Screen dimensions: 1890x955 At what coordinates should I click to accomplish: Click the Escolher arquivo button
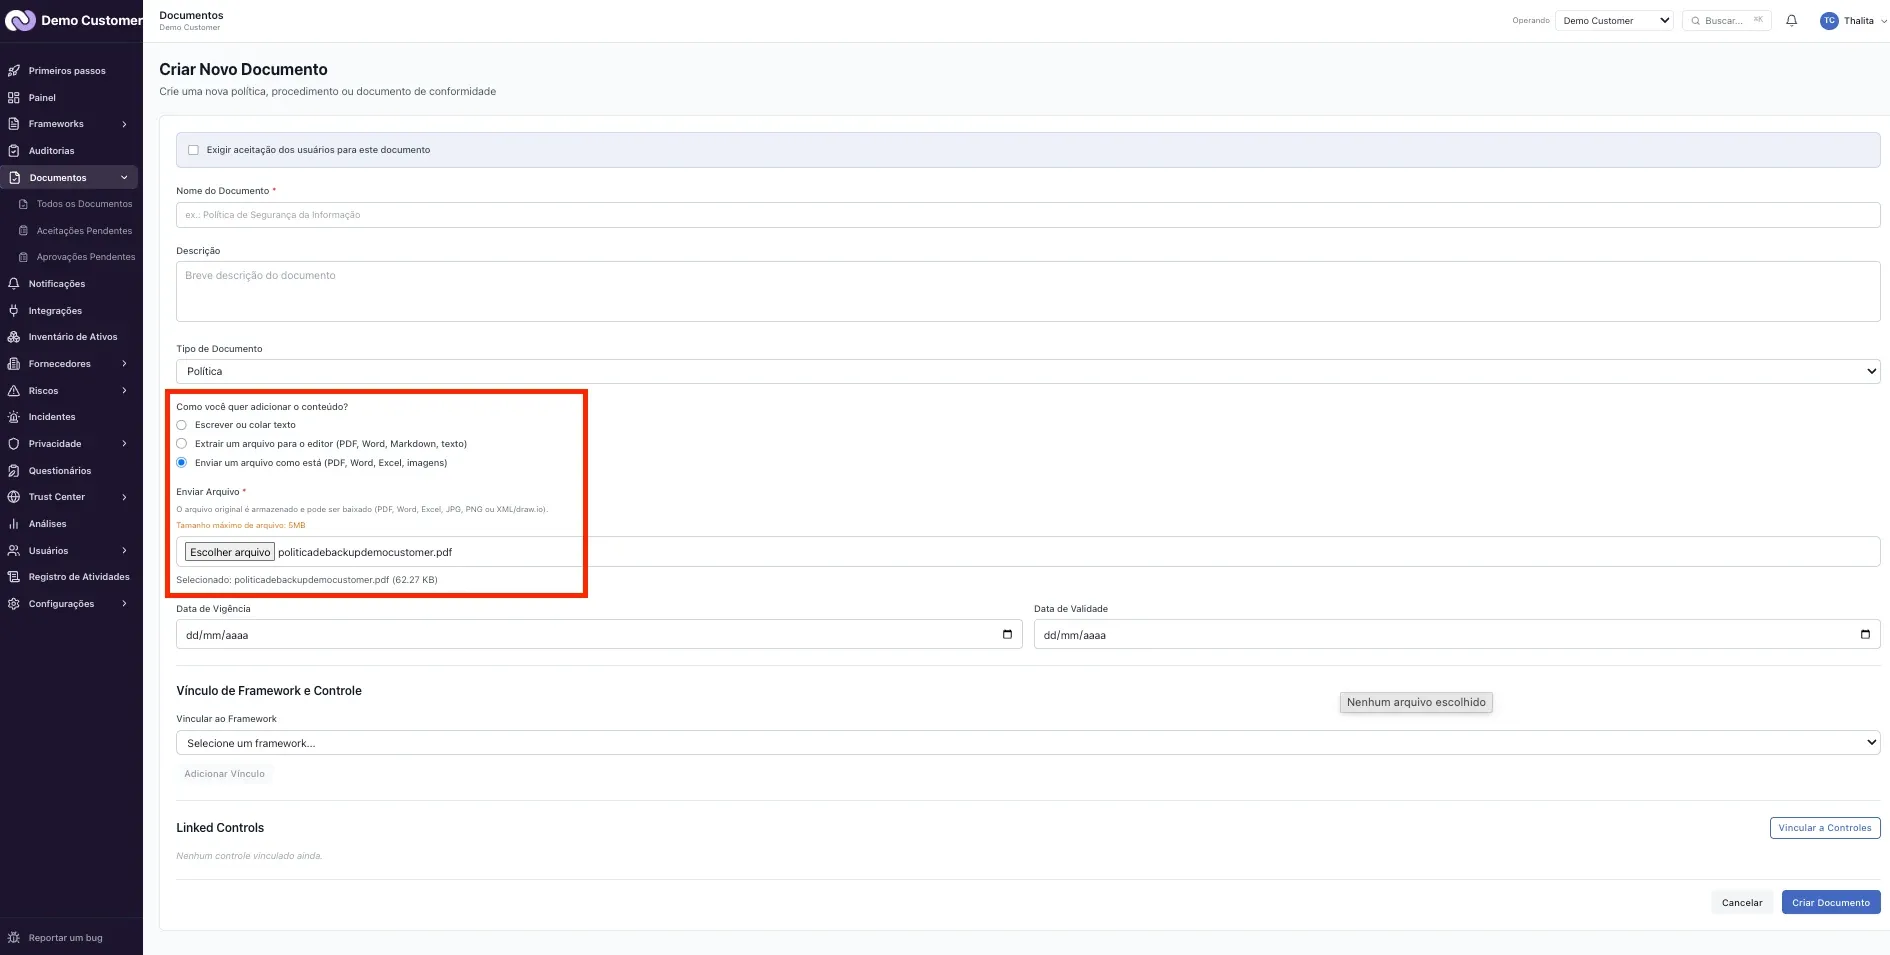click(x=230, y=552)
